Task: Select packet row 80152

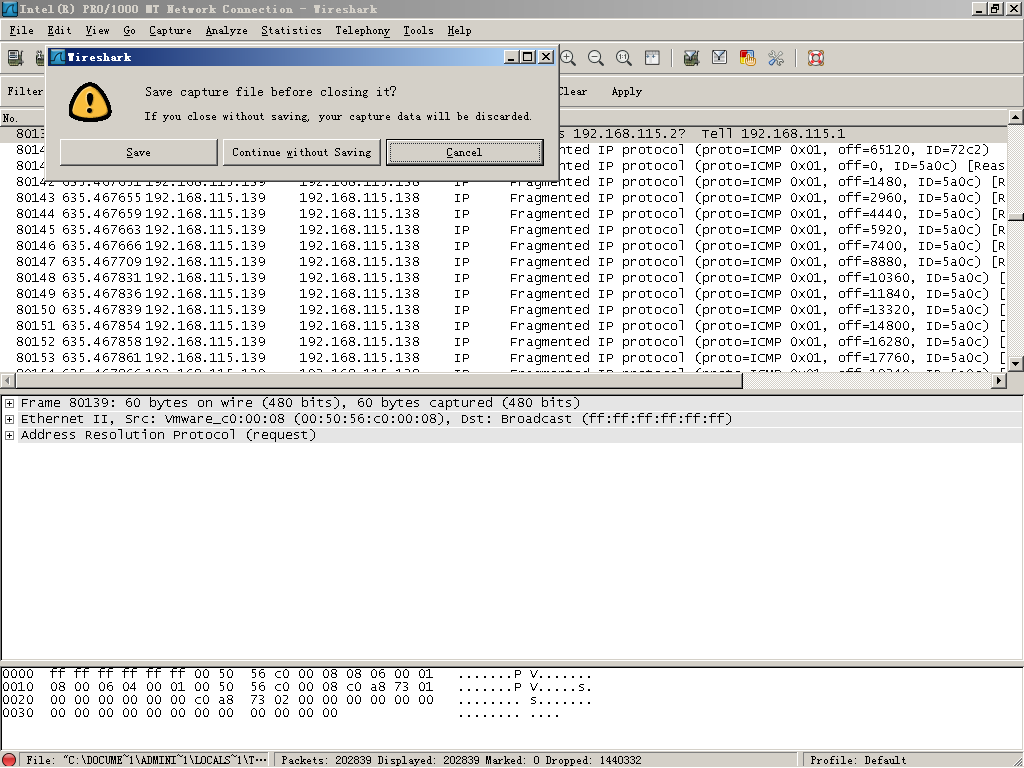Action: point(504,342)
